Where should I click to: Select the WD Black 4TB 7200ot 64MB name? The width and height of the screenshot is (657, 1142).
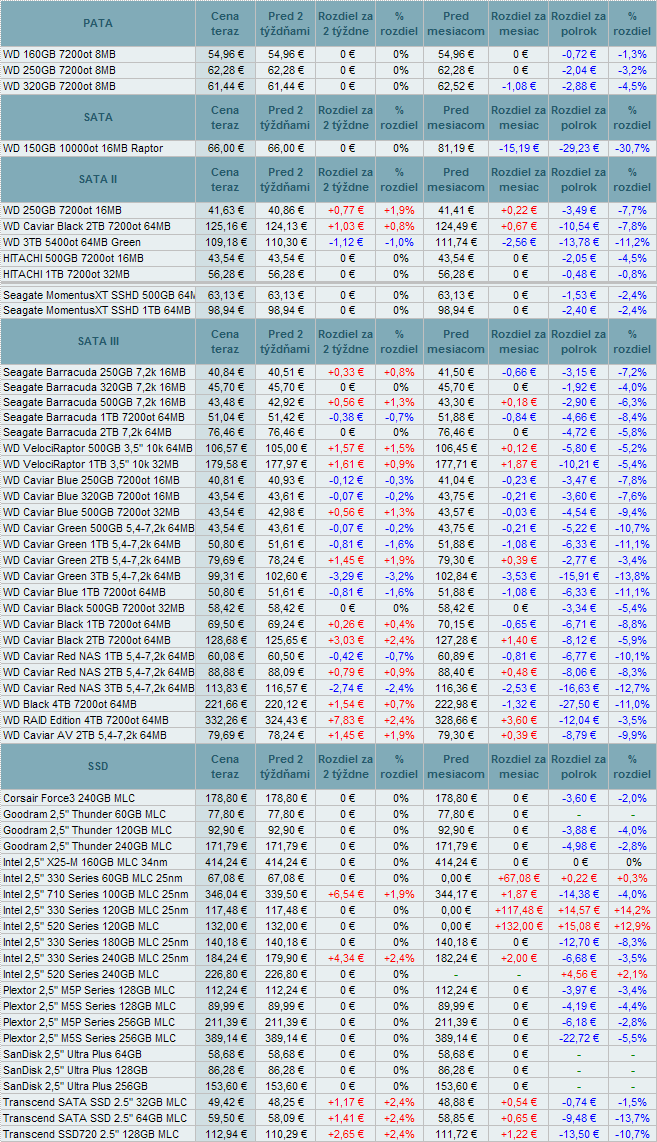[70, 704]
